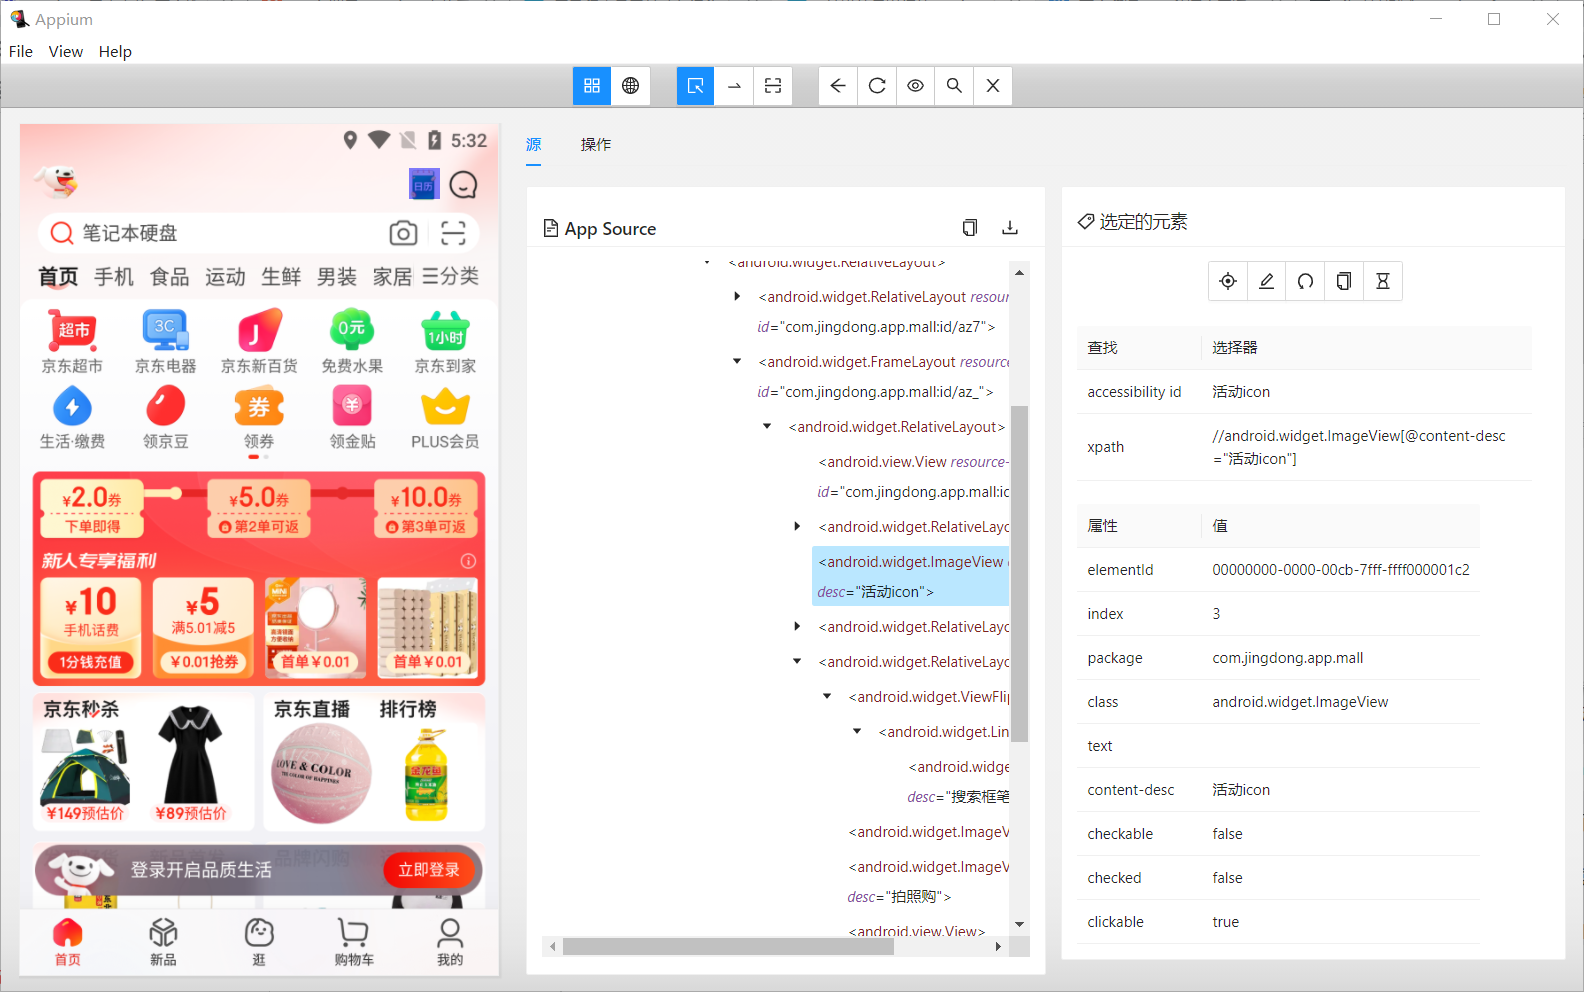Collapse the FrameLayout node with id az_
The width and height of the screenshot is (1584, 992).
tap(737, 361)
